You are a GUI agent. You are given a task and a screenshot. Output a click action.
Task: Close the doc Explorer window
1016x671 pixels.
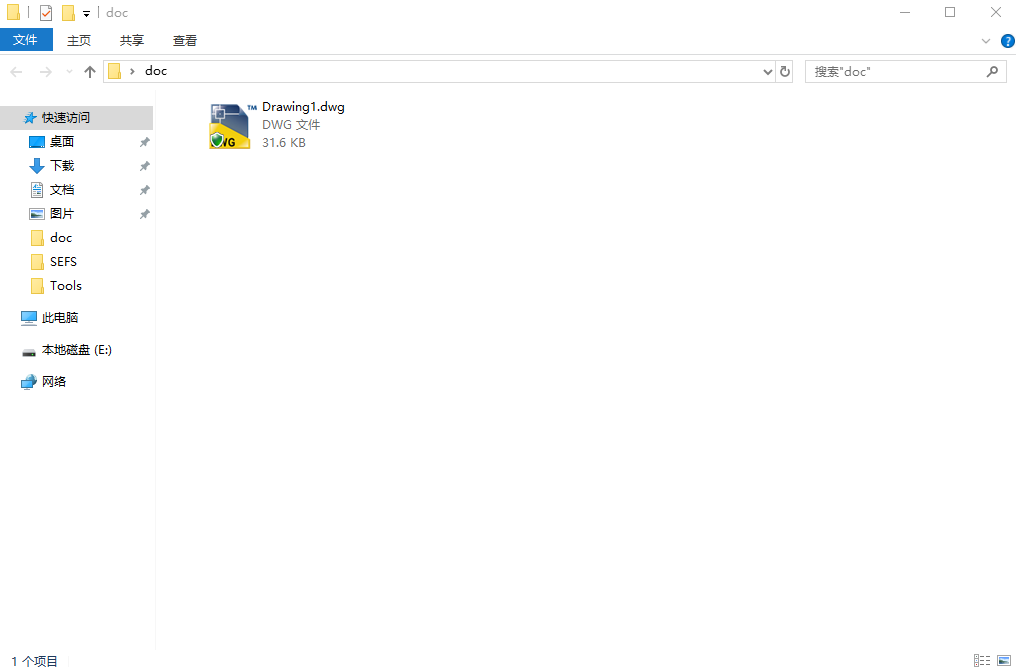[x=995, y=12]
